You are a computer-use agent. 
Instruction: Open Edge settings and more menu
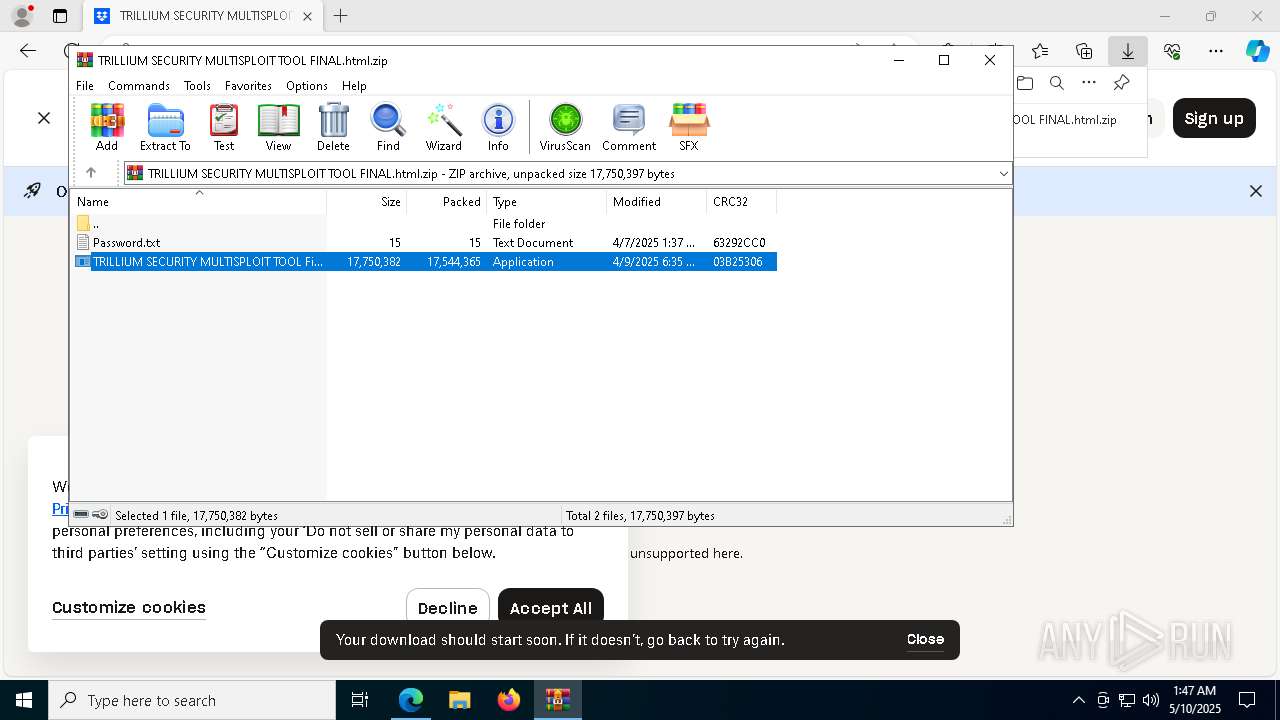click(1216, 51)
